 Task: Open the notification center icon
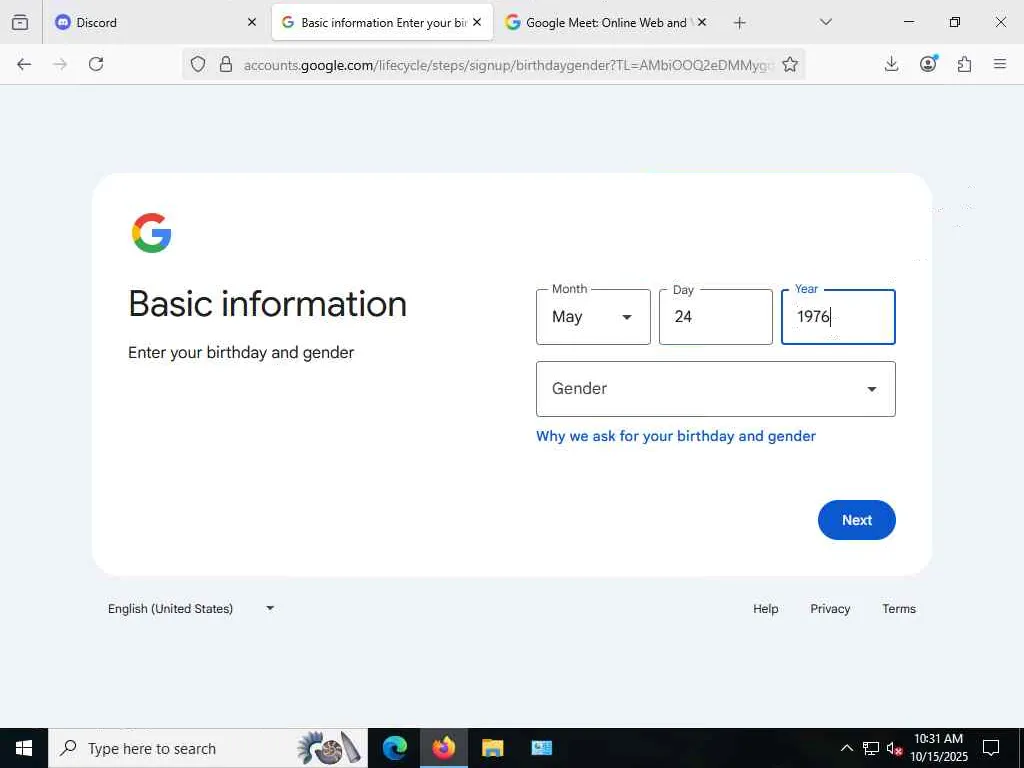[x=991, y=748]
